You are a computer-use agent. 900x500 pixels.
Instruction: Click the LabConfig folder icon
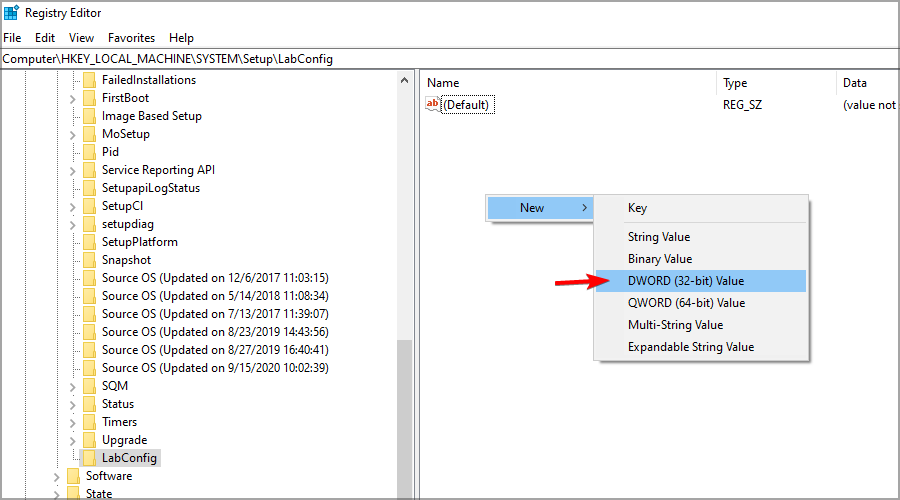89,458
